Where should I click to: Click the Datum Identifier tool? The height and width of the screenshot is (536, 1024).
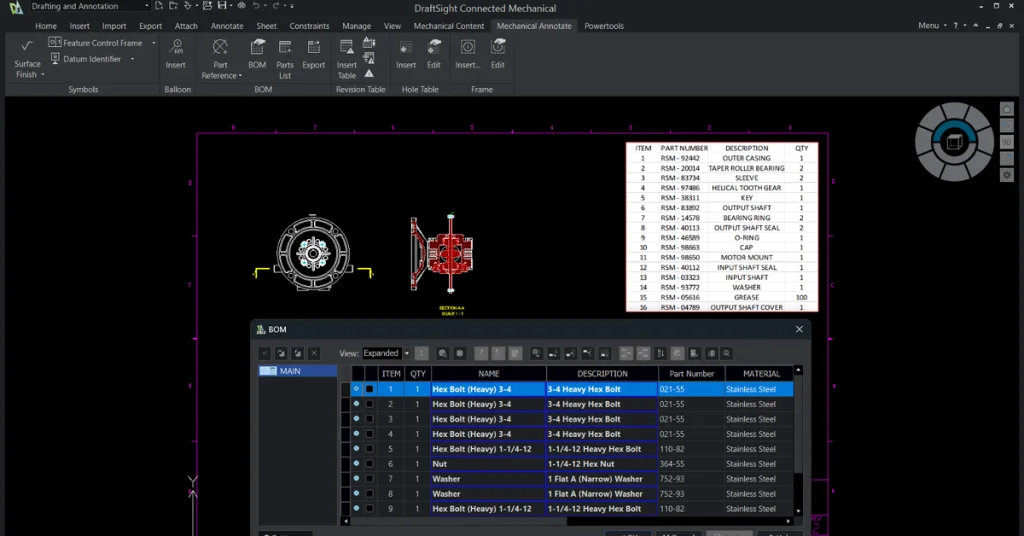click(x=92, y=59)
